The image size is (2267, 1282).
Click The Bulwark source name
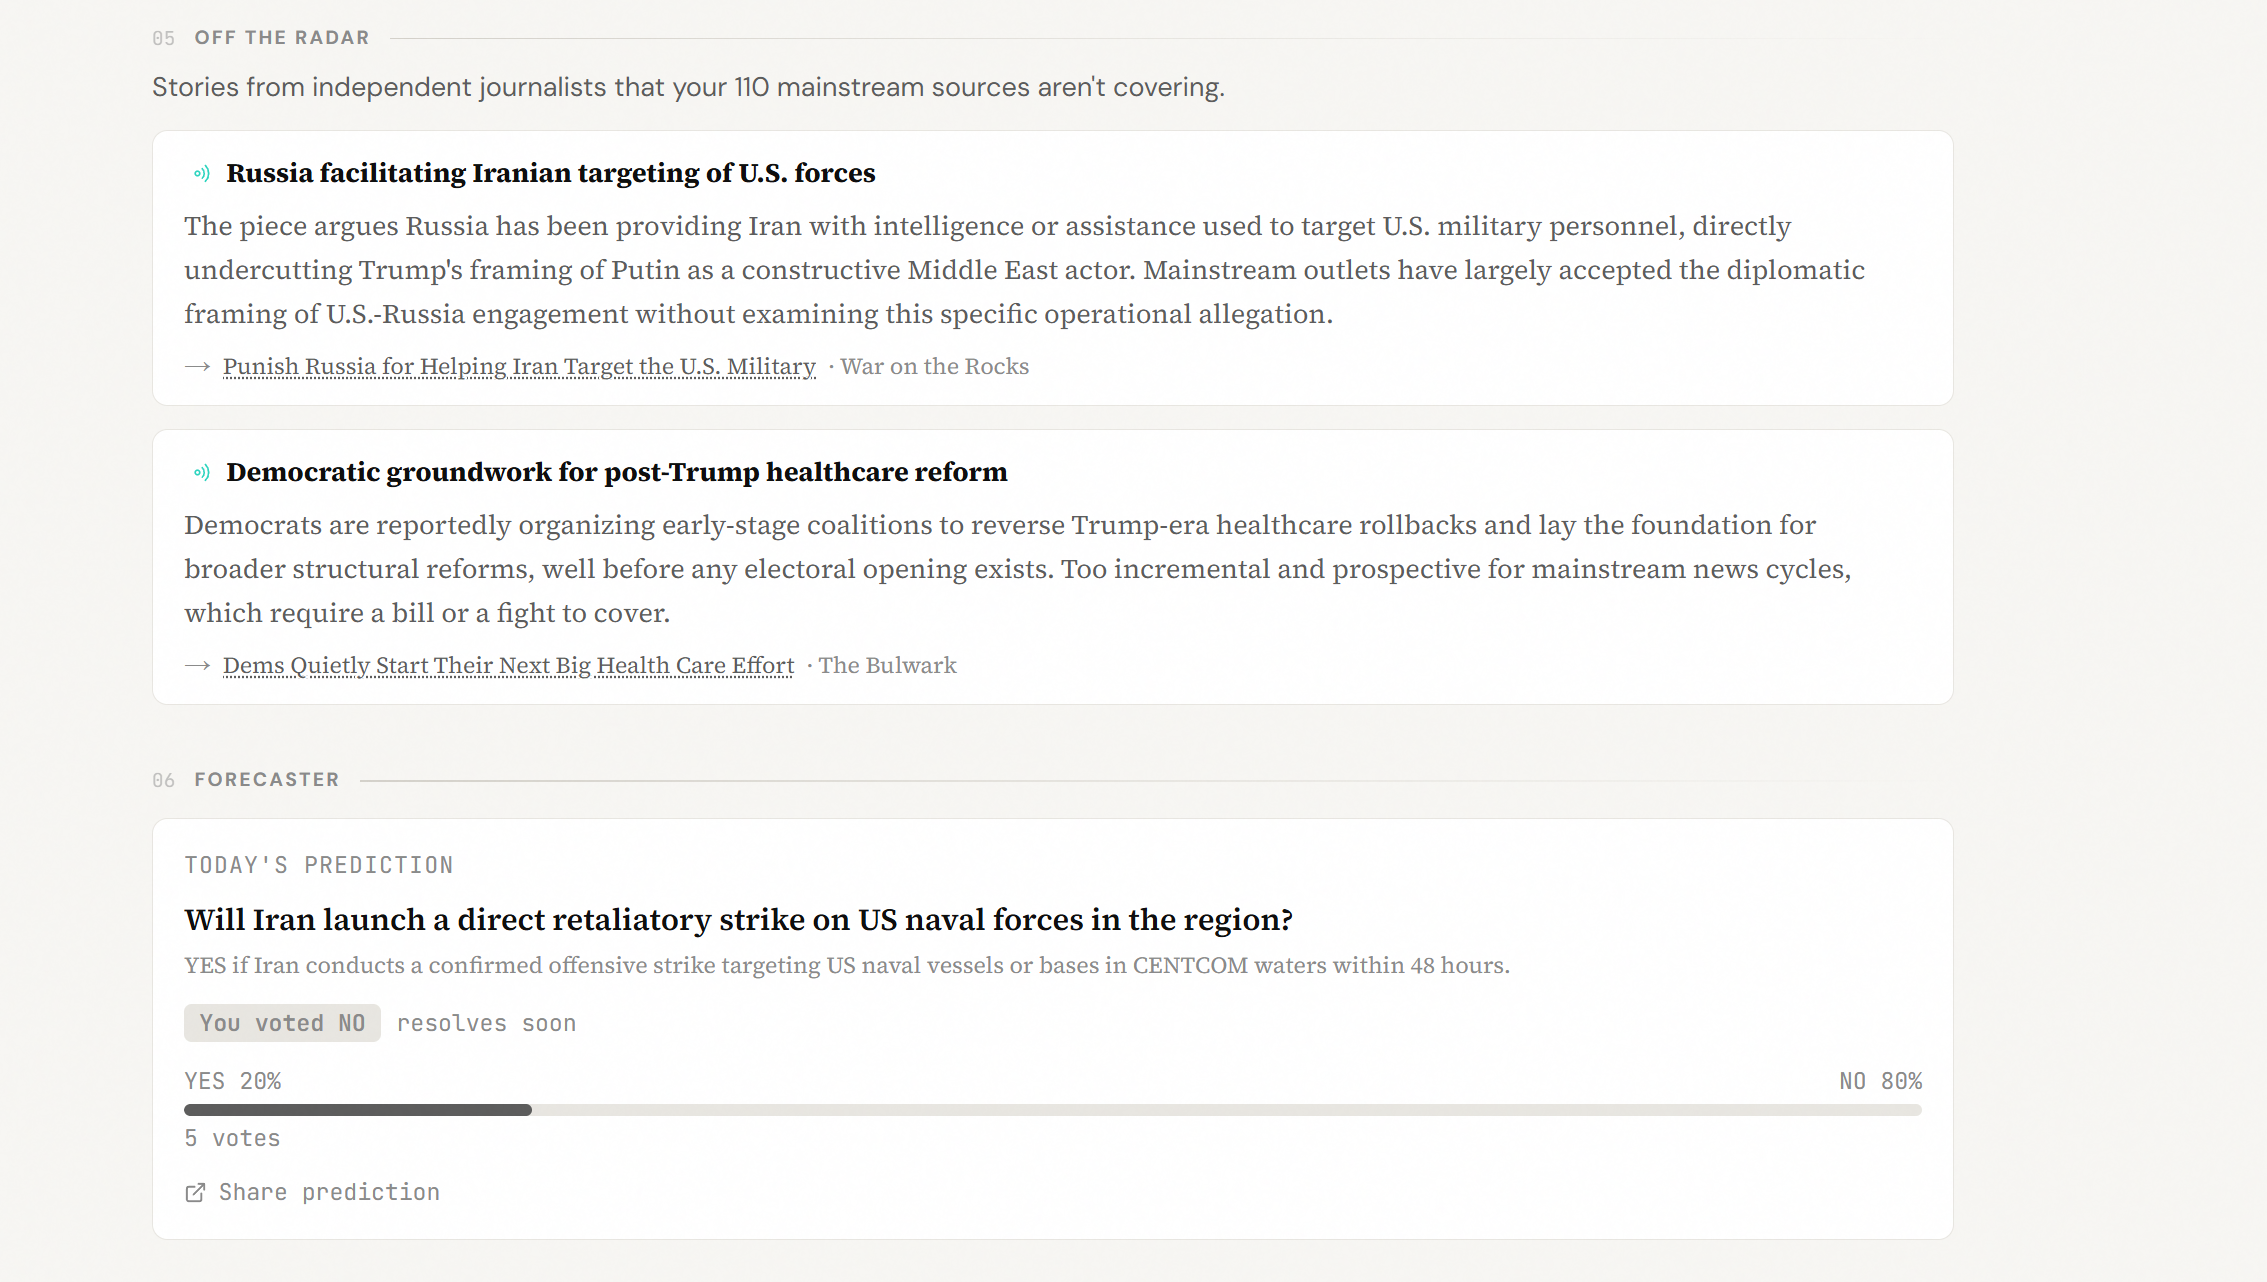coord(887,666)
